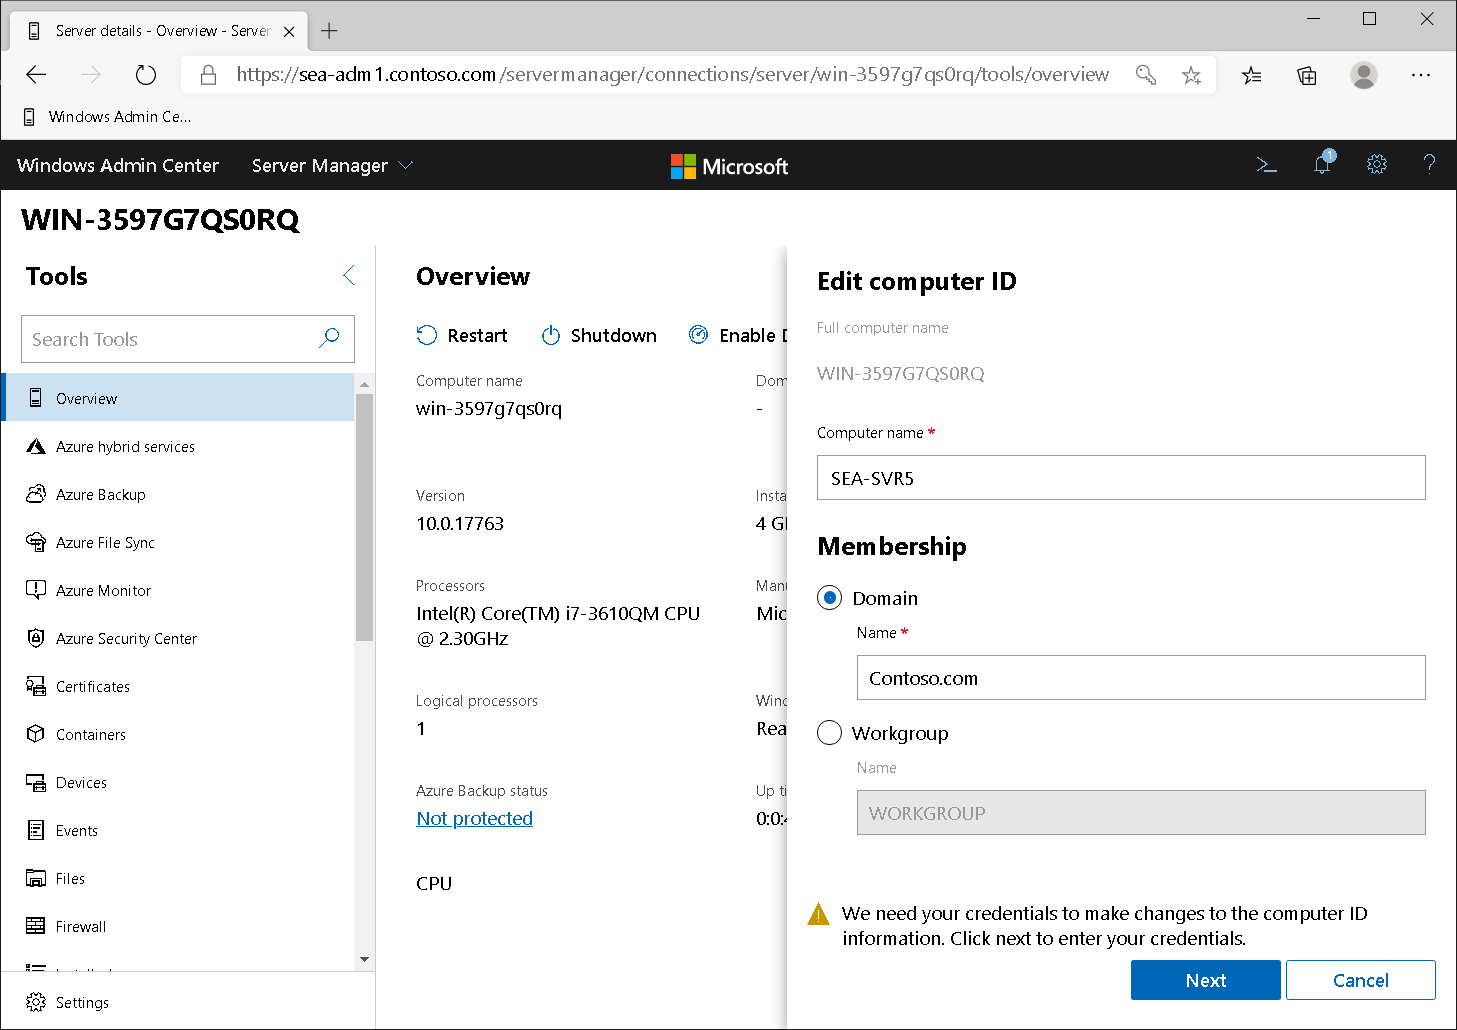Add page to favorites star icon

1191,75
